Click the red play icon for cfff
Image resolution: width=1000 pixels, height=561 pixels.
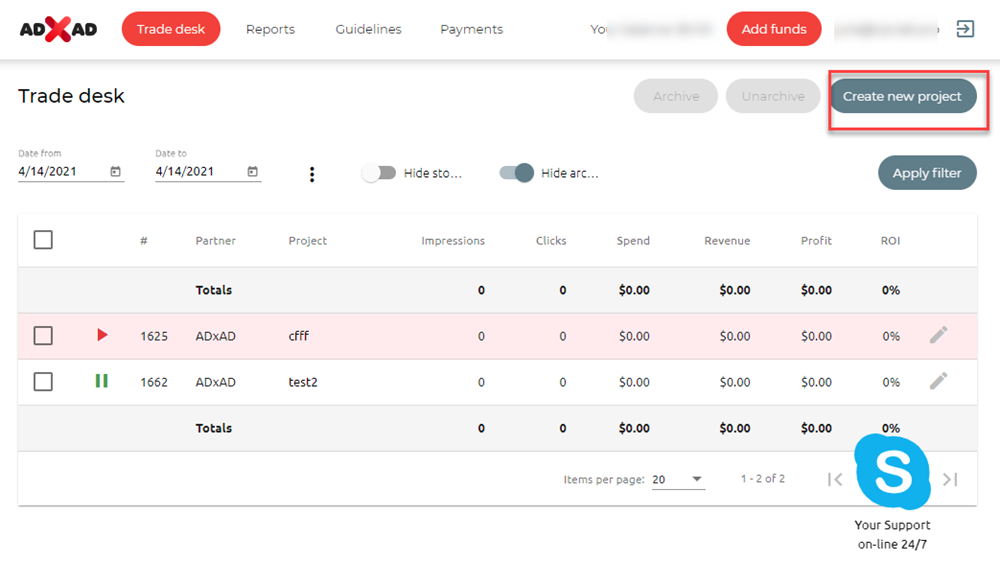click(102, 335)
